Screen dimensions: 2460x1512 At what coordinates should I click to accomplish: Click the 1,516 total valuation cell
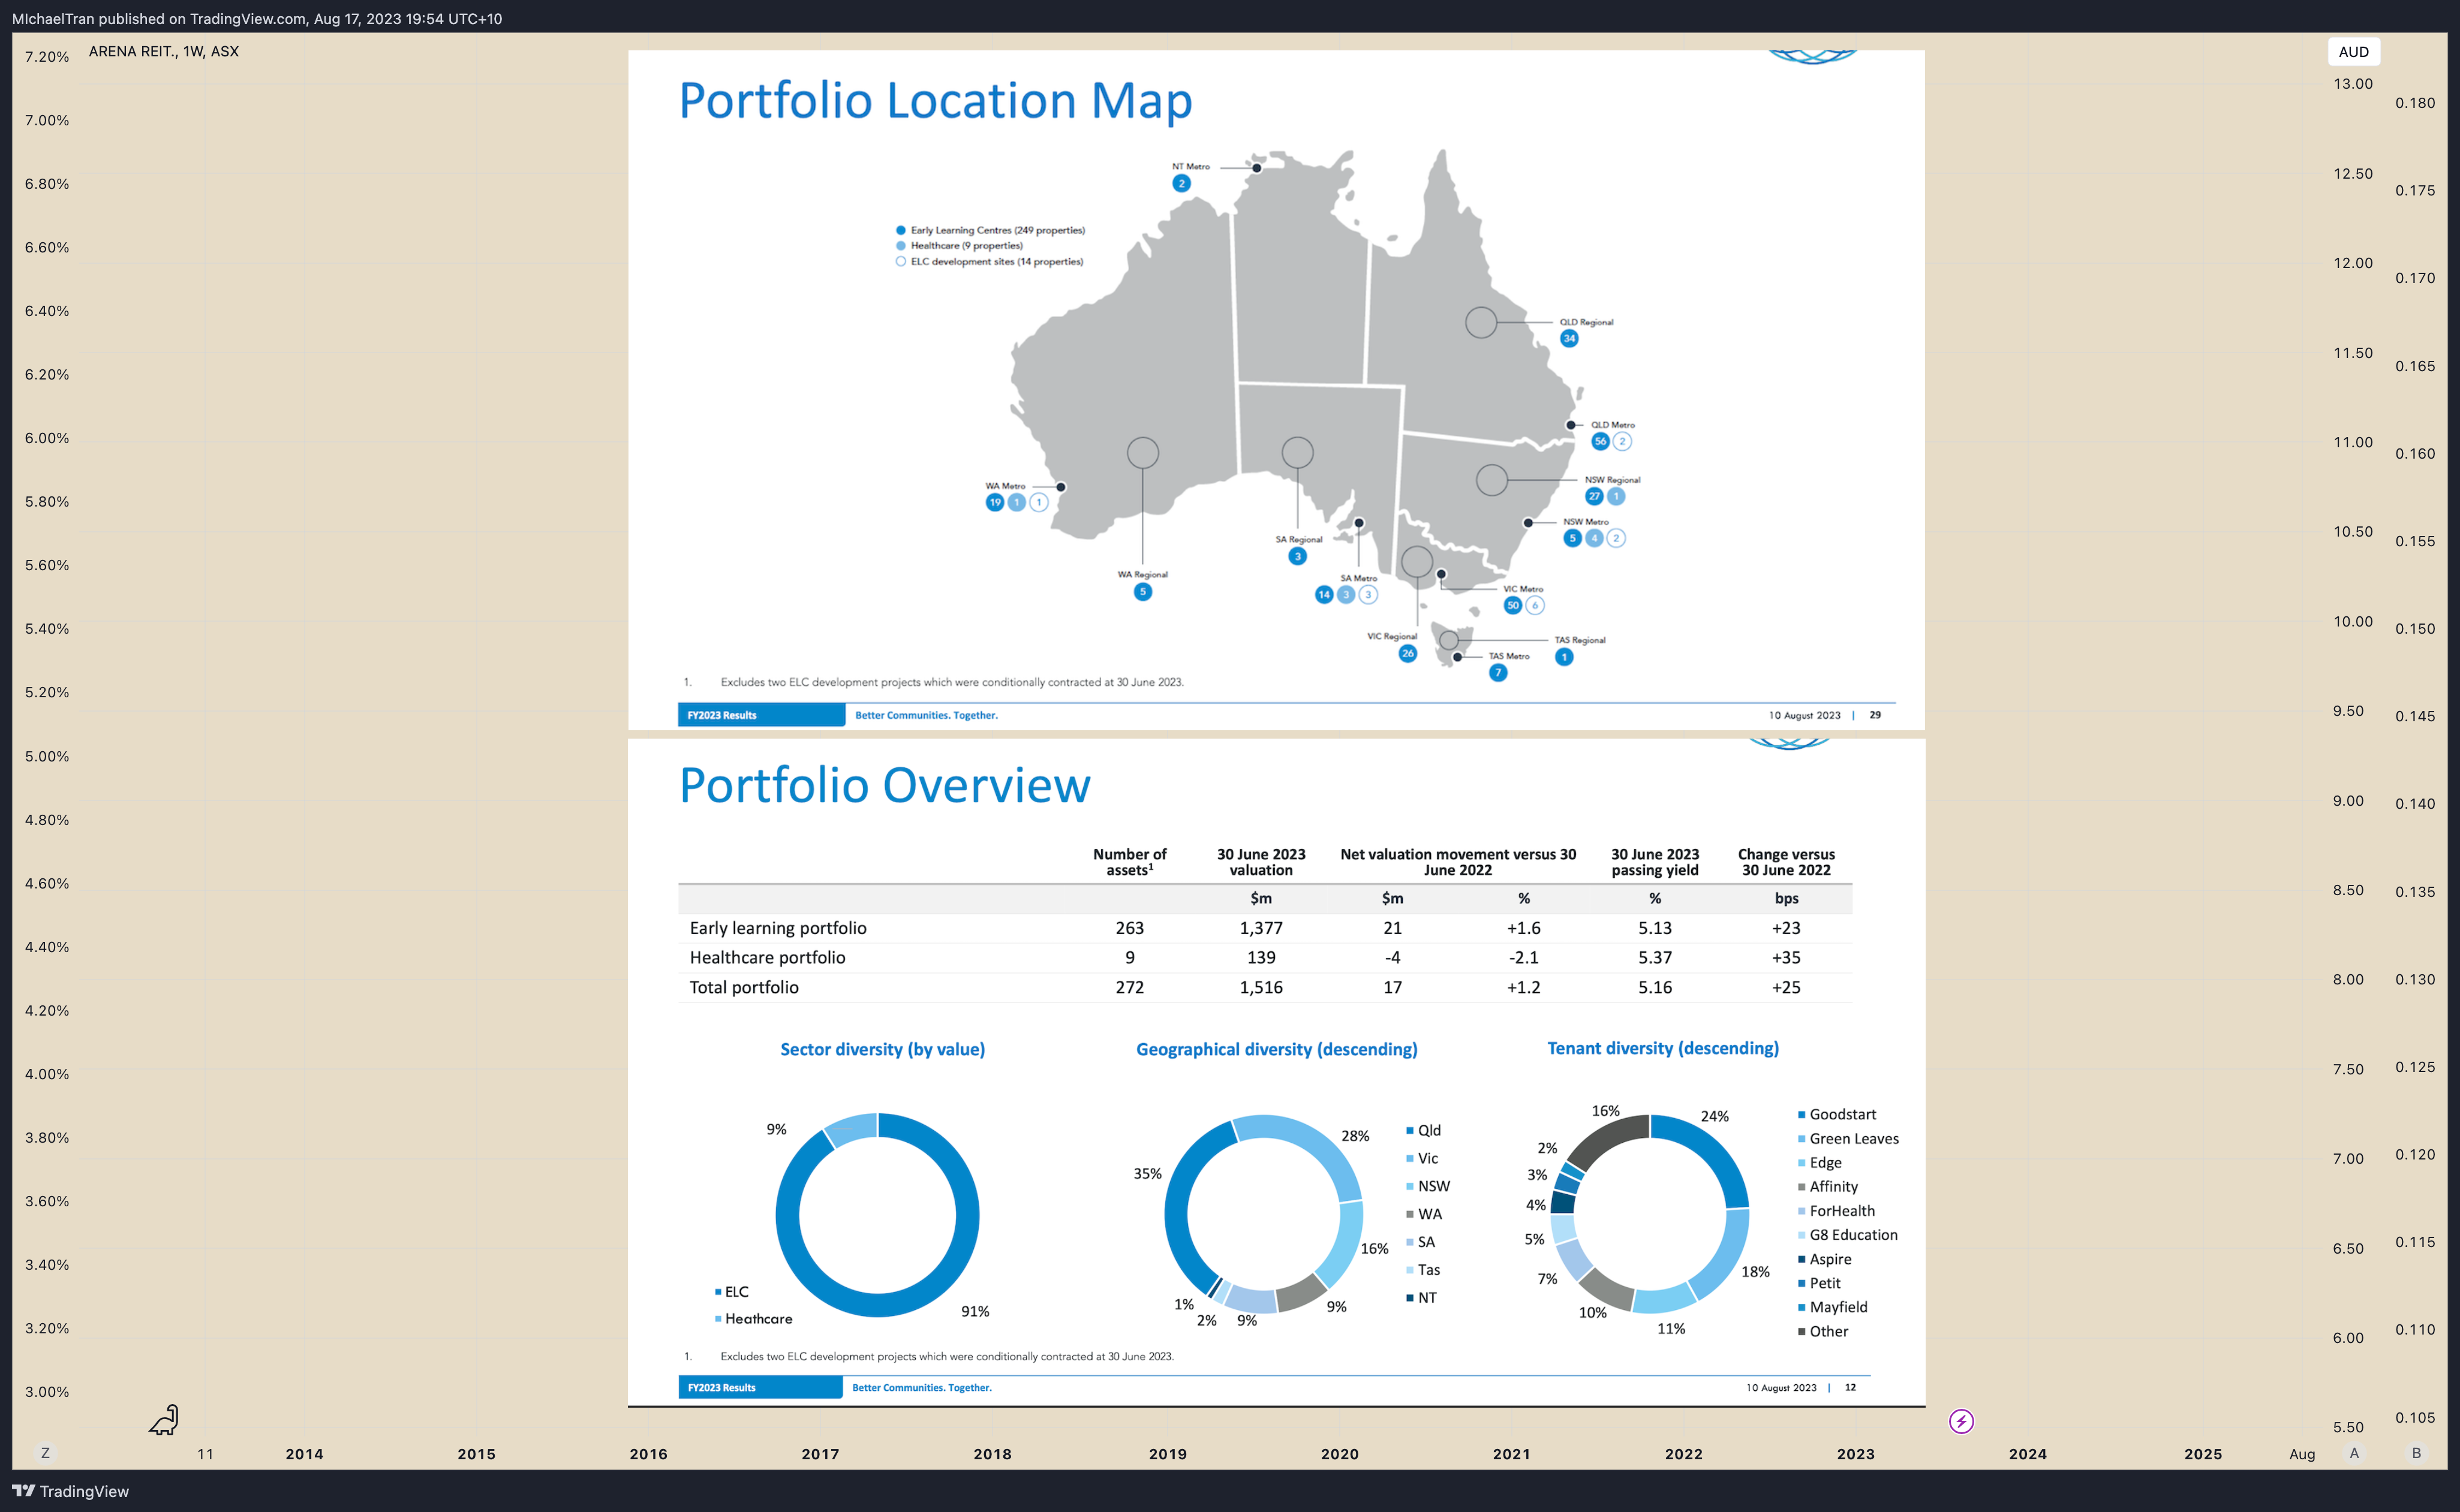coord(1261,987)
